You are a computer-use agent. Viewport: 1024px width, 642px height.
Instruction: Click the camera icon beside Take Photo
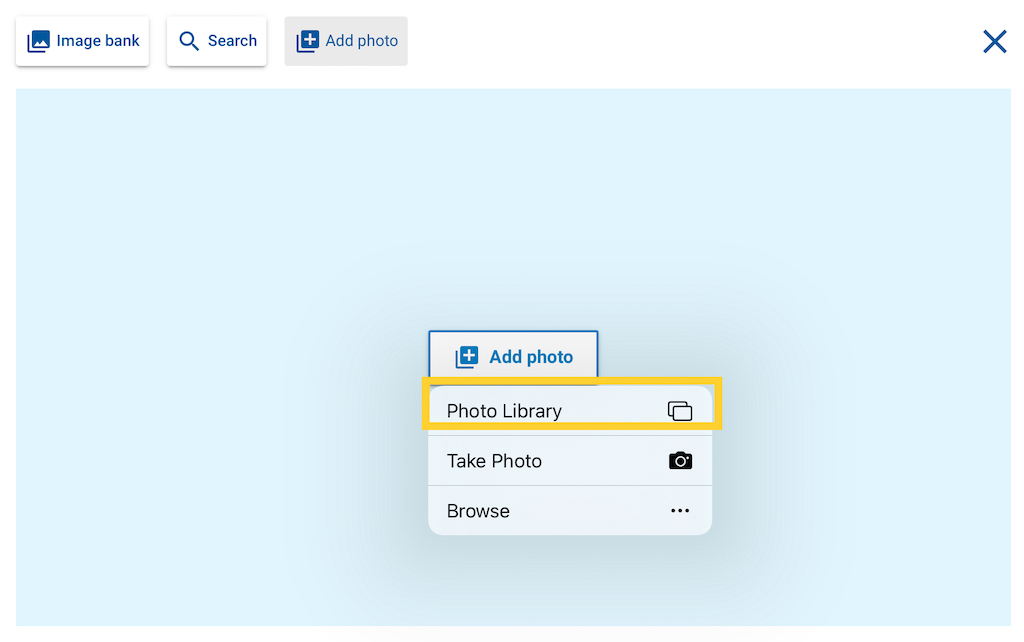click(x=680, y=460)
